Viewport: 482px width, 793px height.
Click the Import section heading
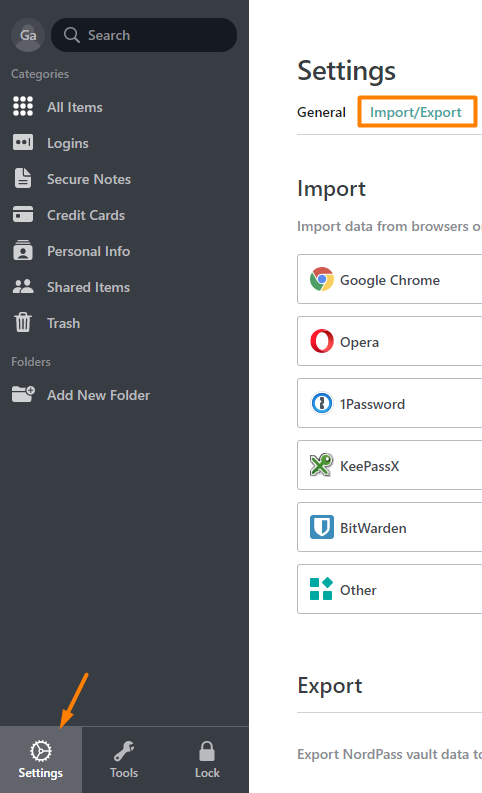click(331, 189)
